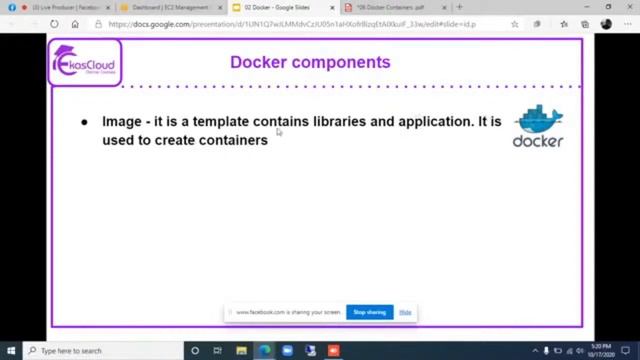
Task: Click the docs.google.com address bar
Action: coord(292,24)
